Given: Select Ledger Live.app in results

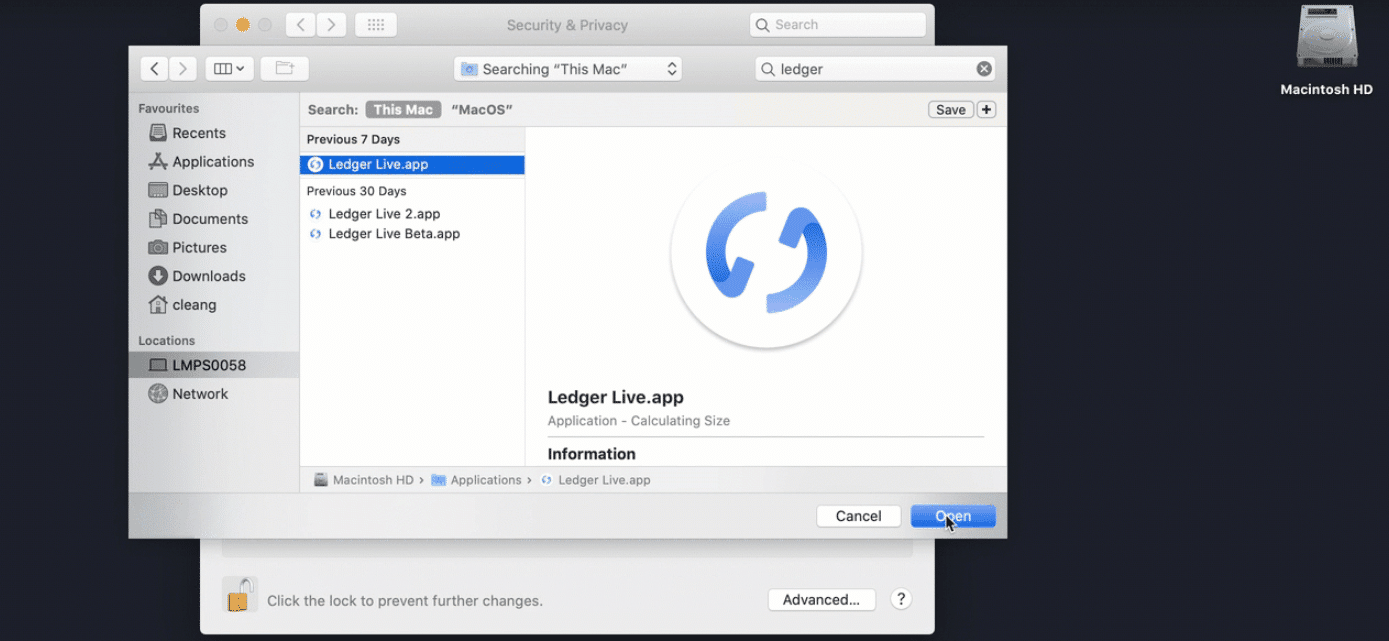Looking at the screenshot, I should (x=412, y=165).
